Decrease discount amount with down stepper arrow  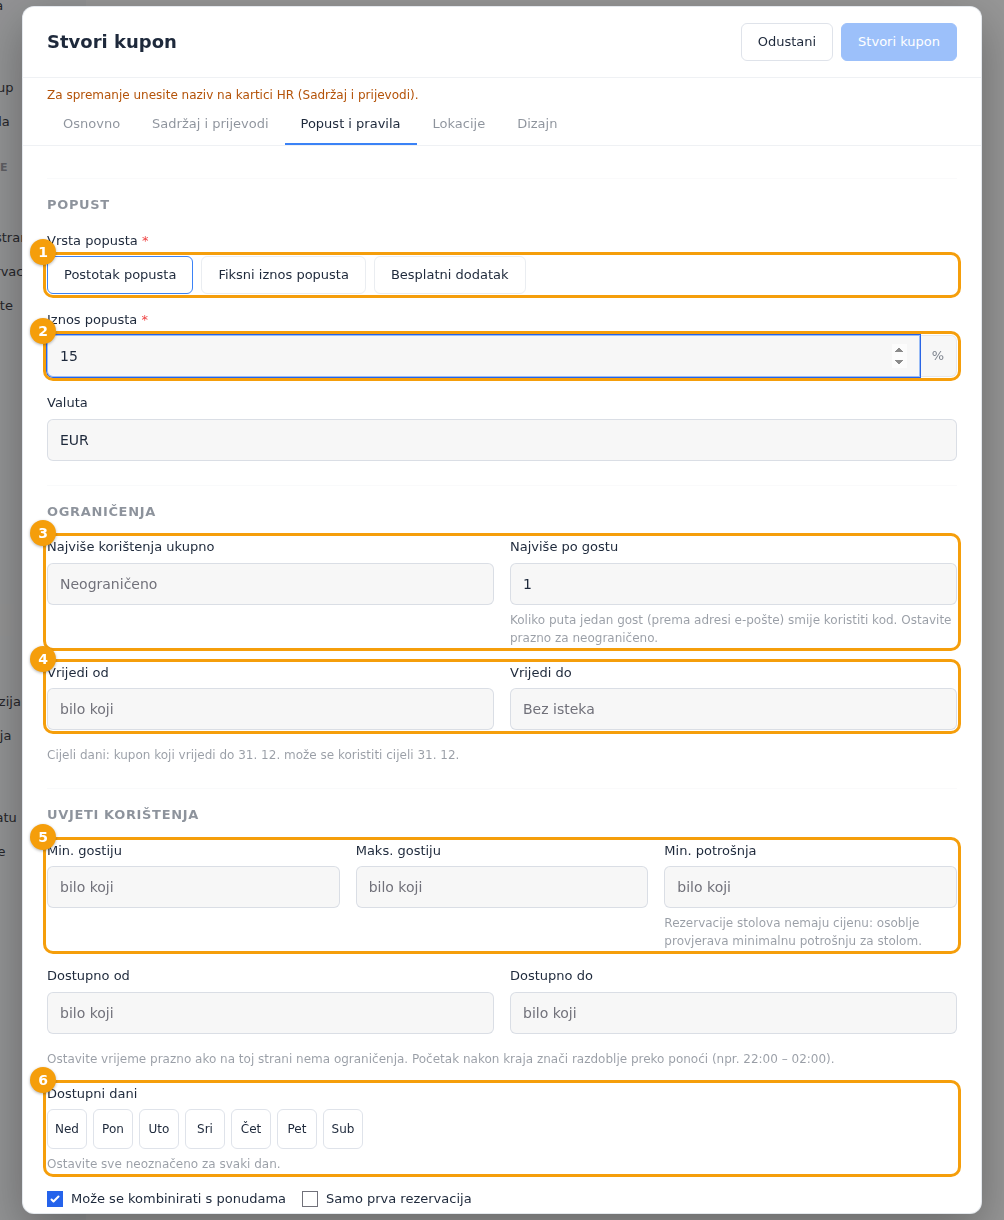[x=899, y=362]
